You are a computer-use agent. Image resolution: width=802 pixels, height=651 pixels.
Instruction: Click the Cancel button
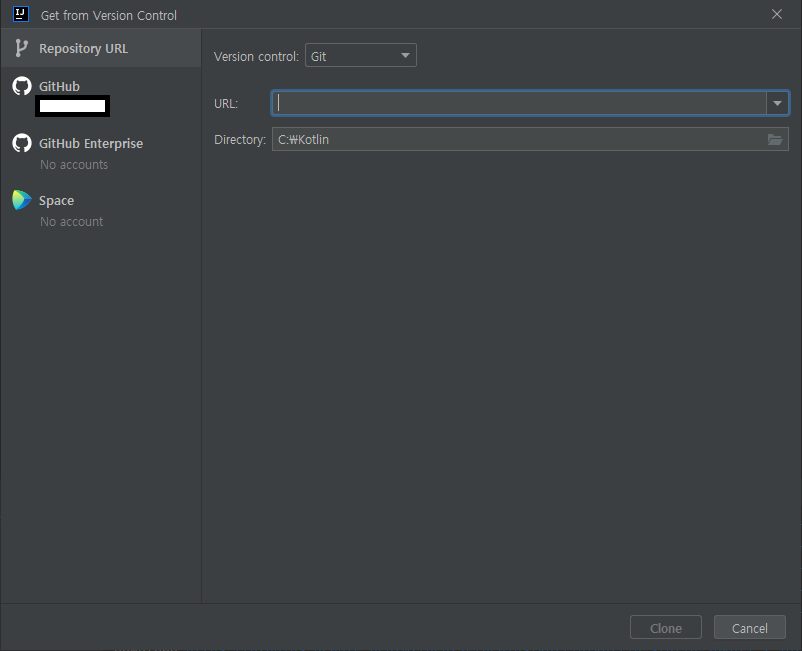[x=749, y=627]
